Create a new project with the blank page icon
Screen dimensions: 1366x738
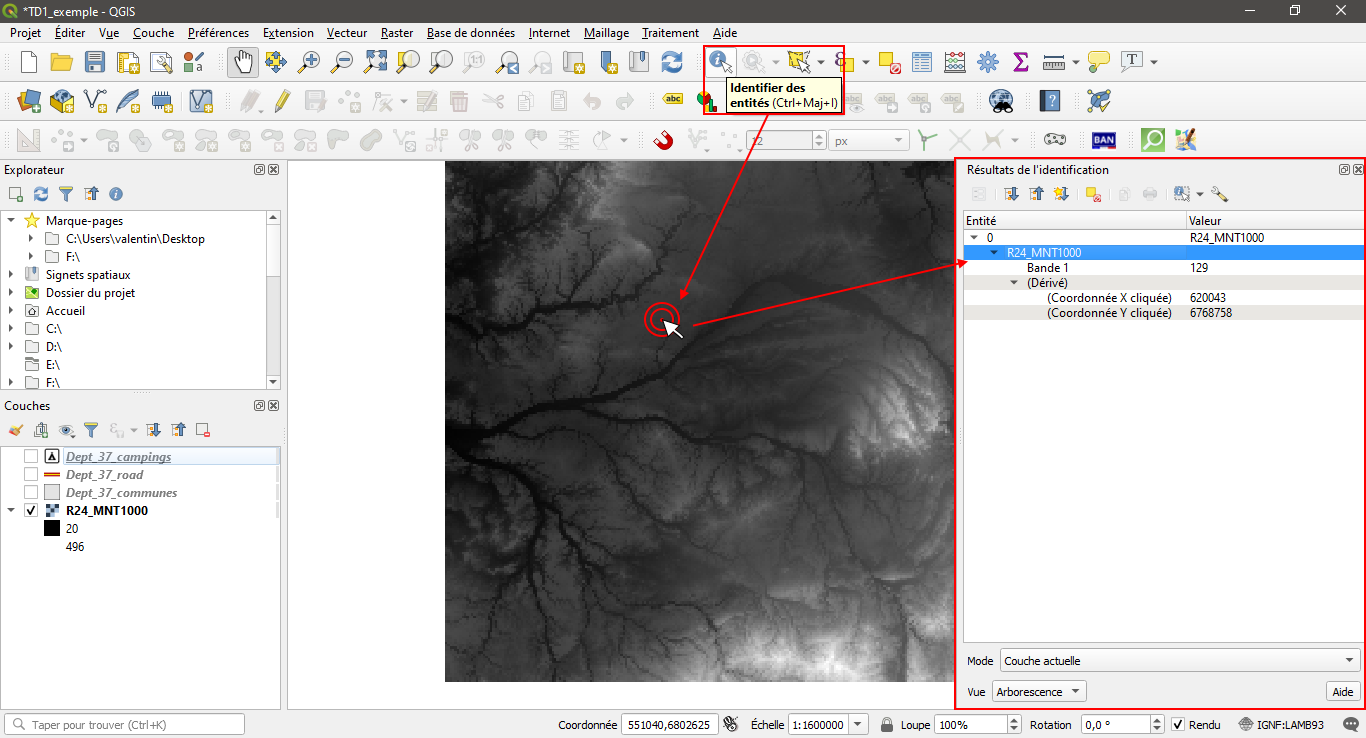point(29,62)
